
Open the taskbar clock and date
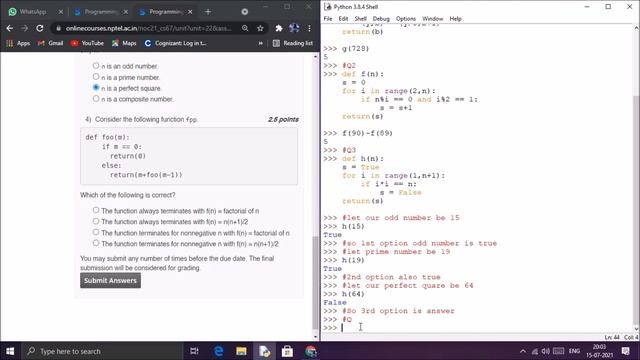600,351
